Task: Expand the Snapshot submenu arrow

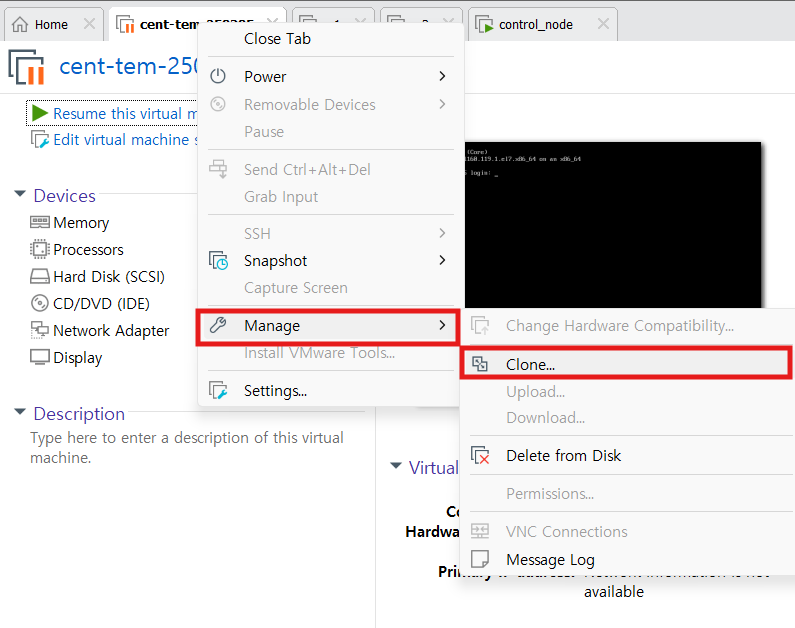Action: pyautogui.click(x=442, y=260)
